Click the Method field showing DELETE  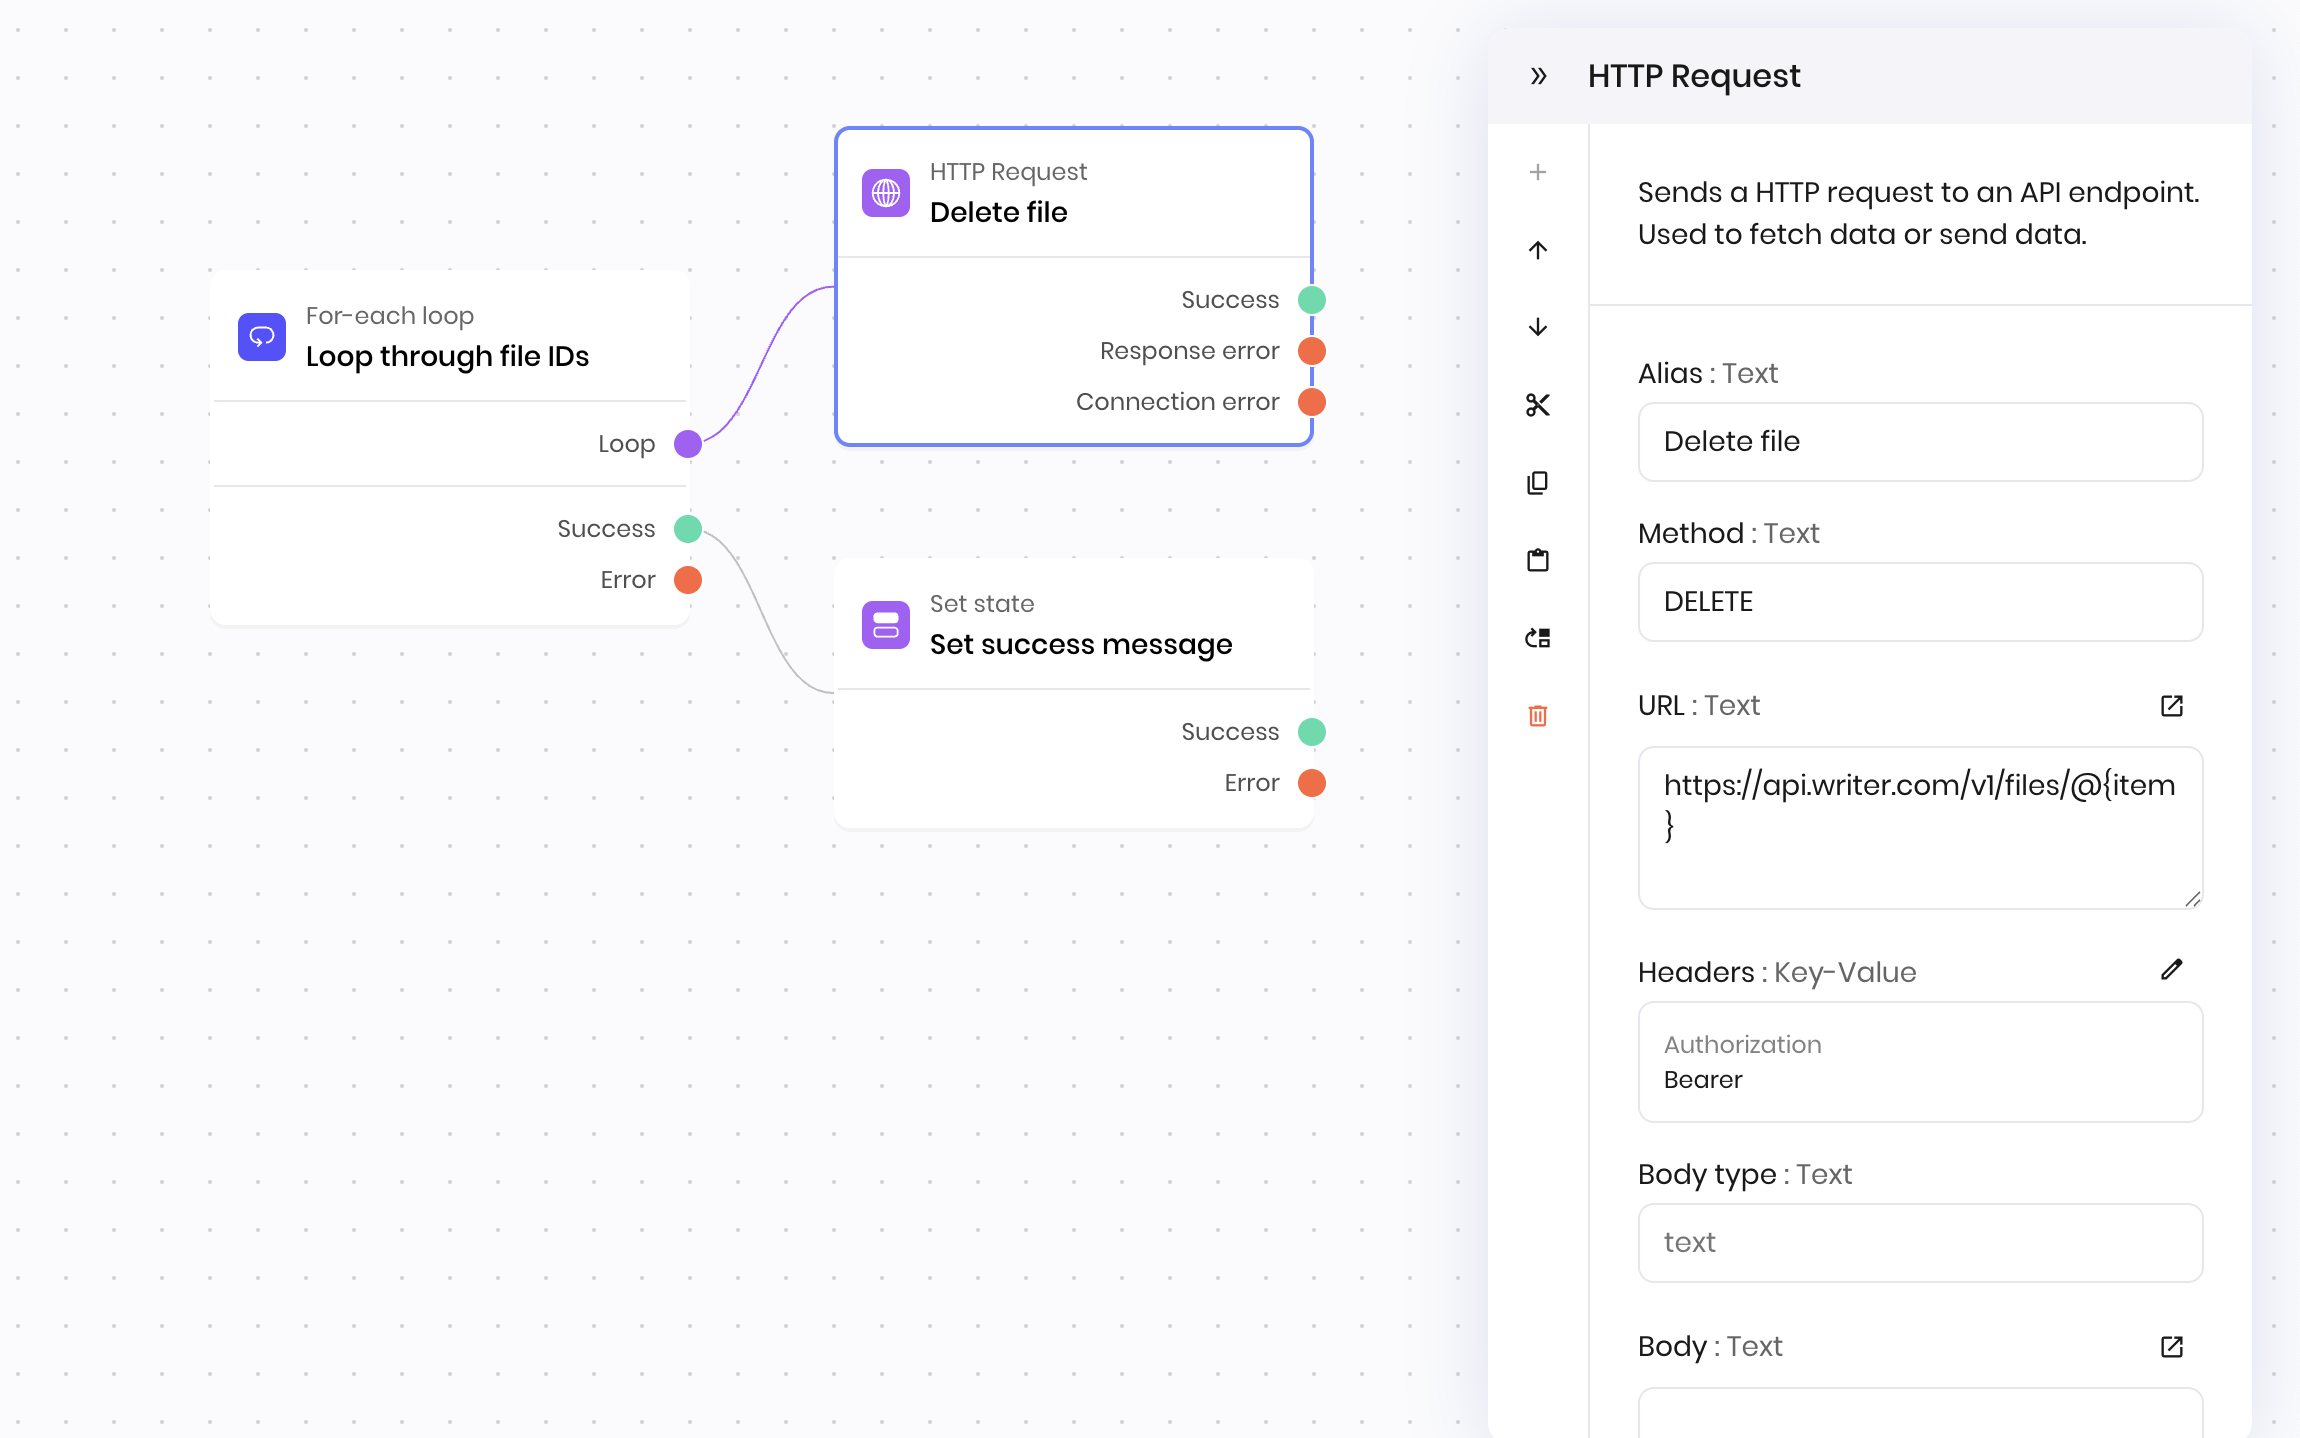[1919, 602]
